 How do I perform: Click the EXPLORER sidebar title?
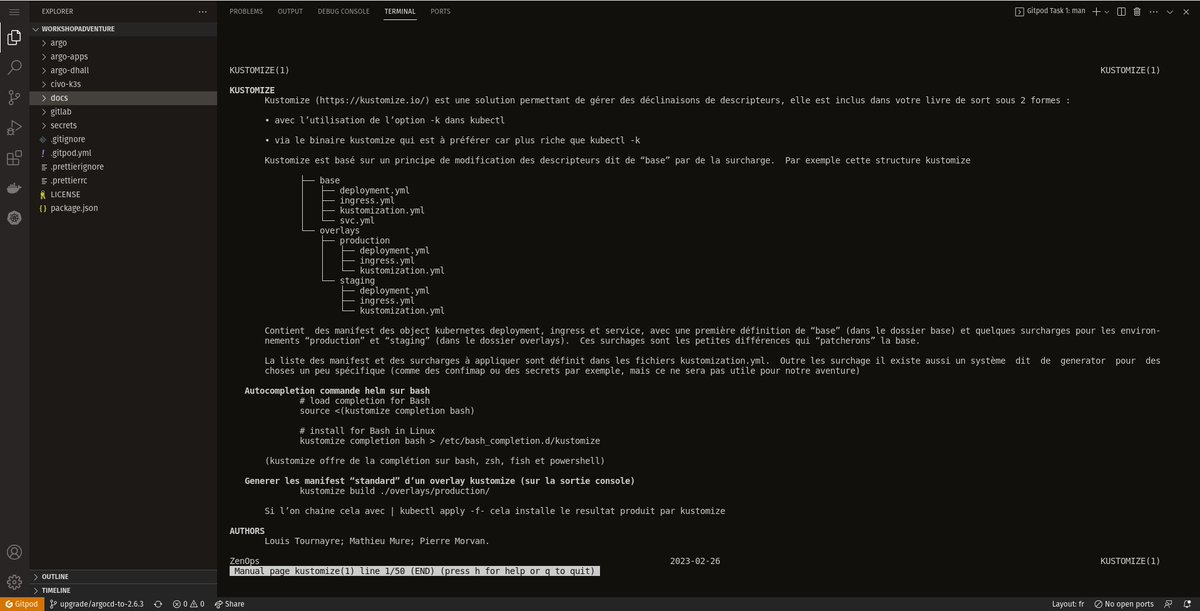[x=57, y=11]
